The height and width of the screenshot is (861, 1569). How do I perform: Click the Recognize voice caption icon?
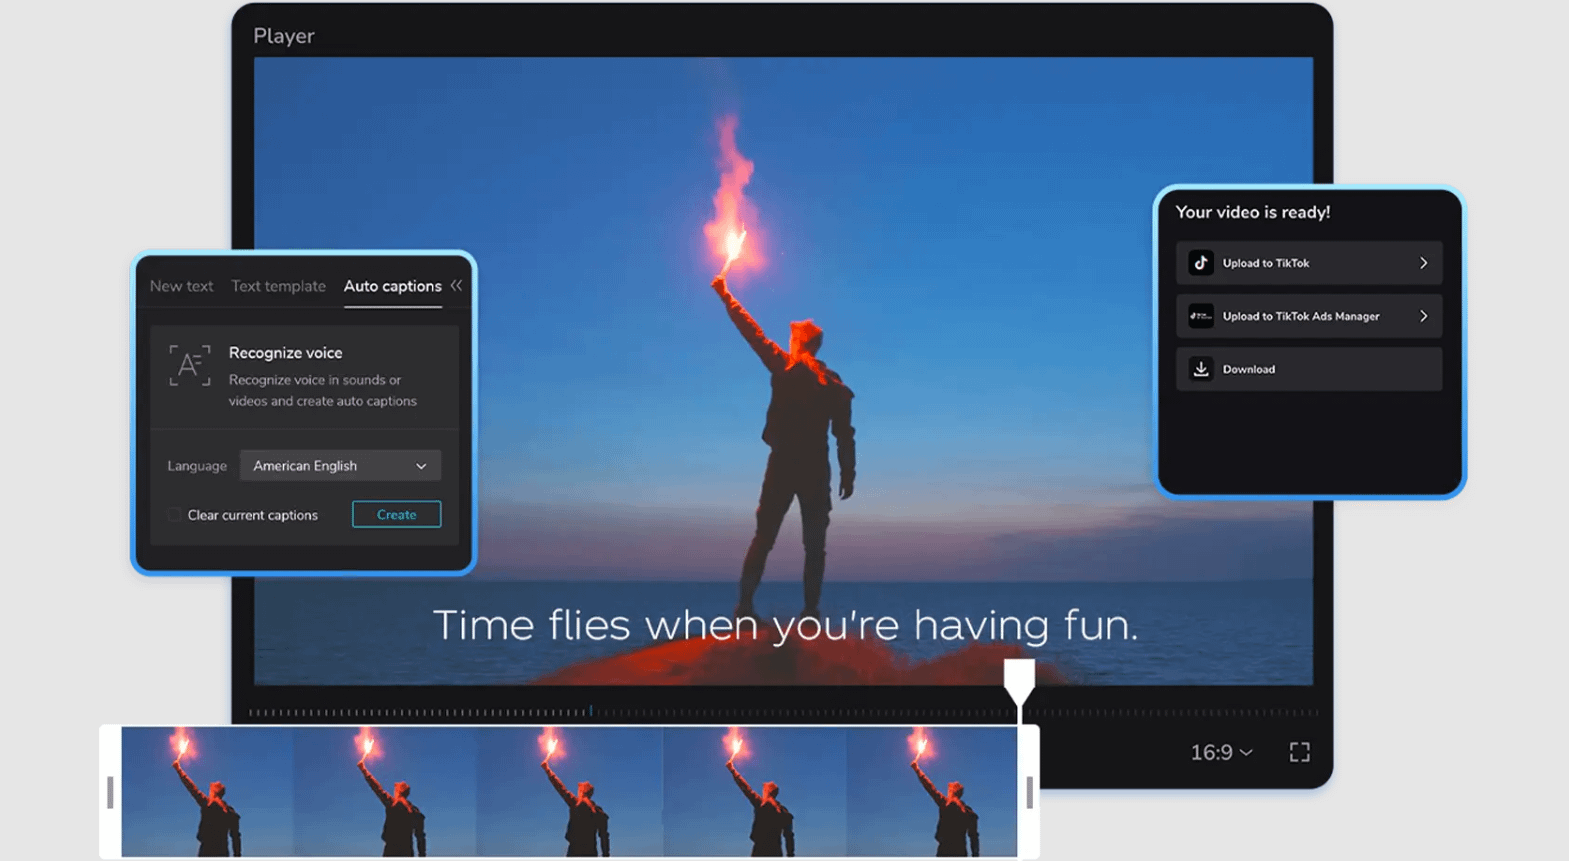190,365
